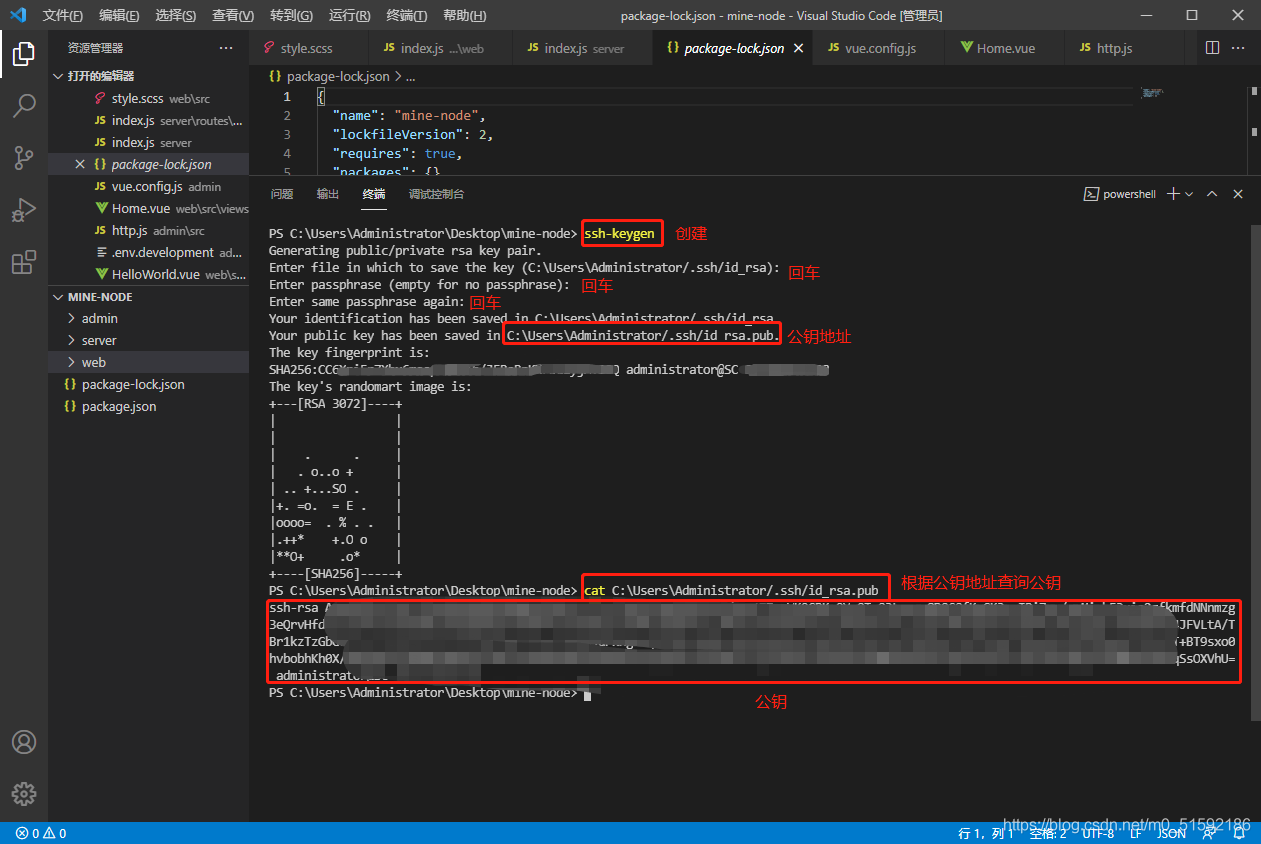Open the 终端(T) menu
This screenshot has height=844, width=1261.
[406, 15]
